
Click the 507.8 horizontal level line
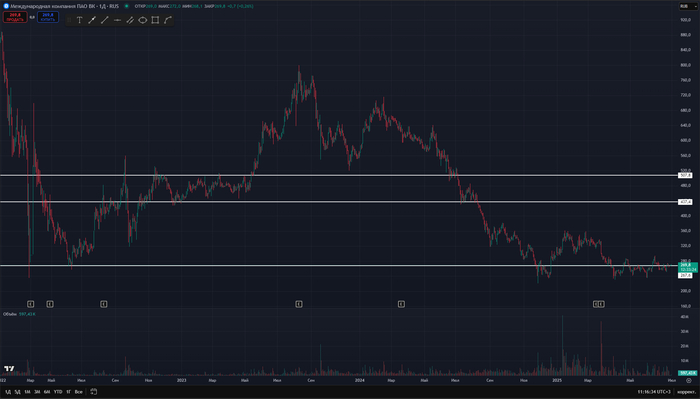(x=338, y=175)
